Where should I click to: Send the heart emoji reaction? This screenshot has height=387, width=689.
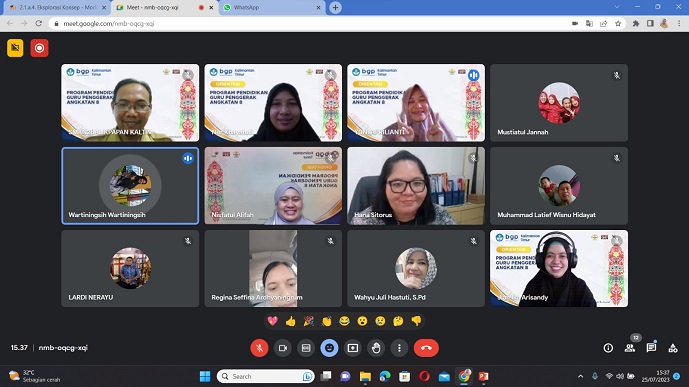coord(272,321)
